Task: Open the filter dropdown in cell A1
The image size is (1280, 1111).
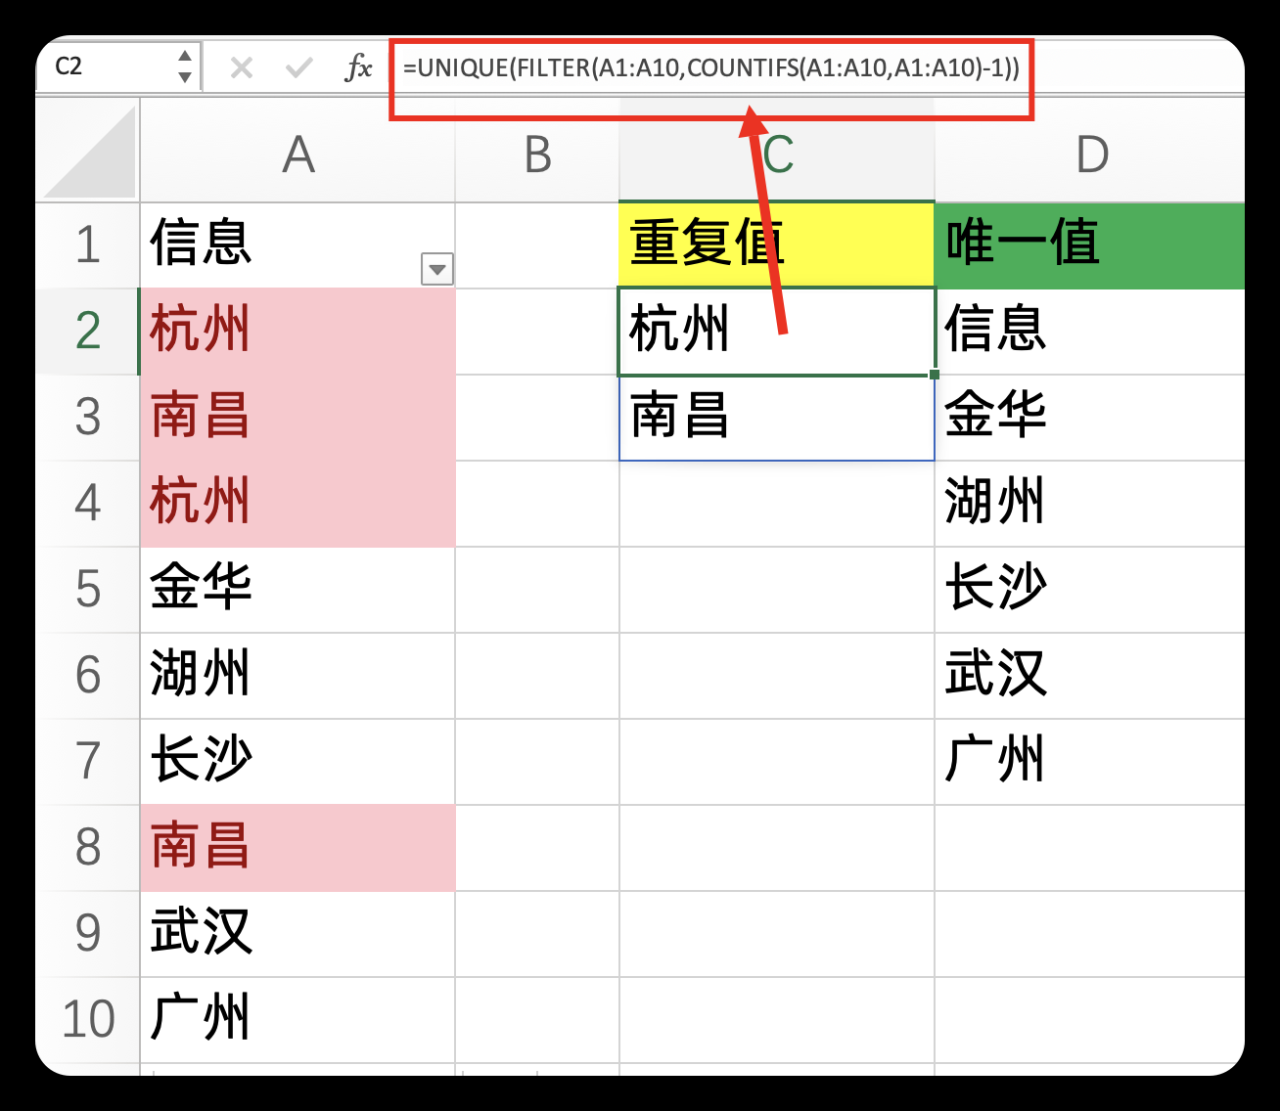Action: (x=437, y=269)
